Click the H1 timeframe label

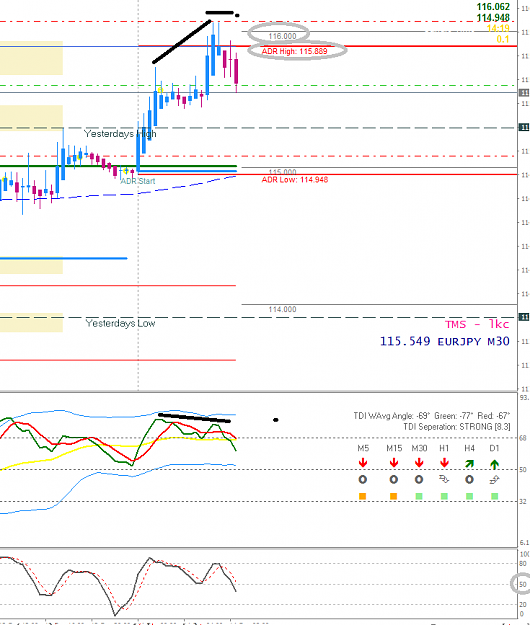[x=444, y=448]
